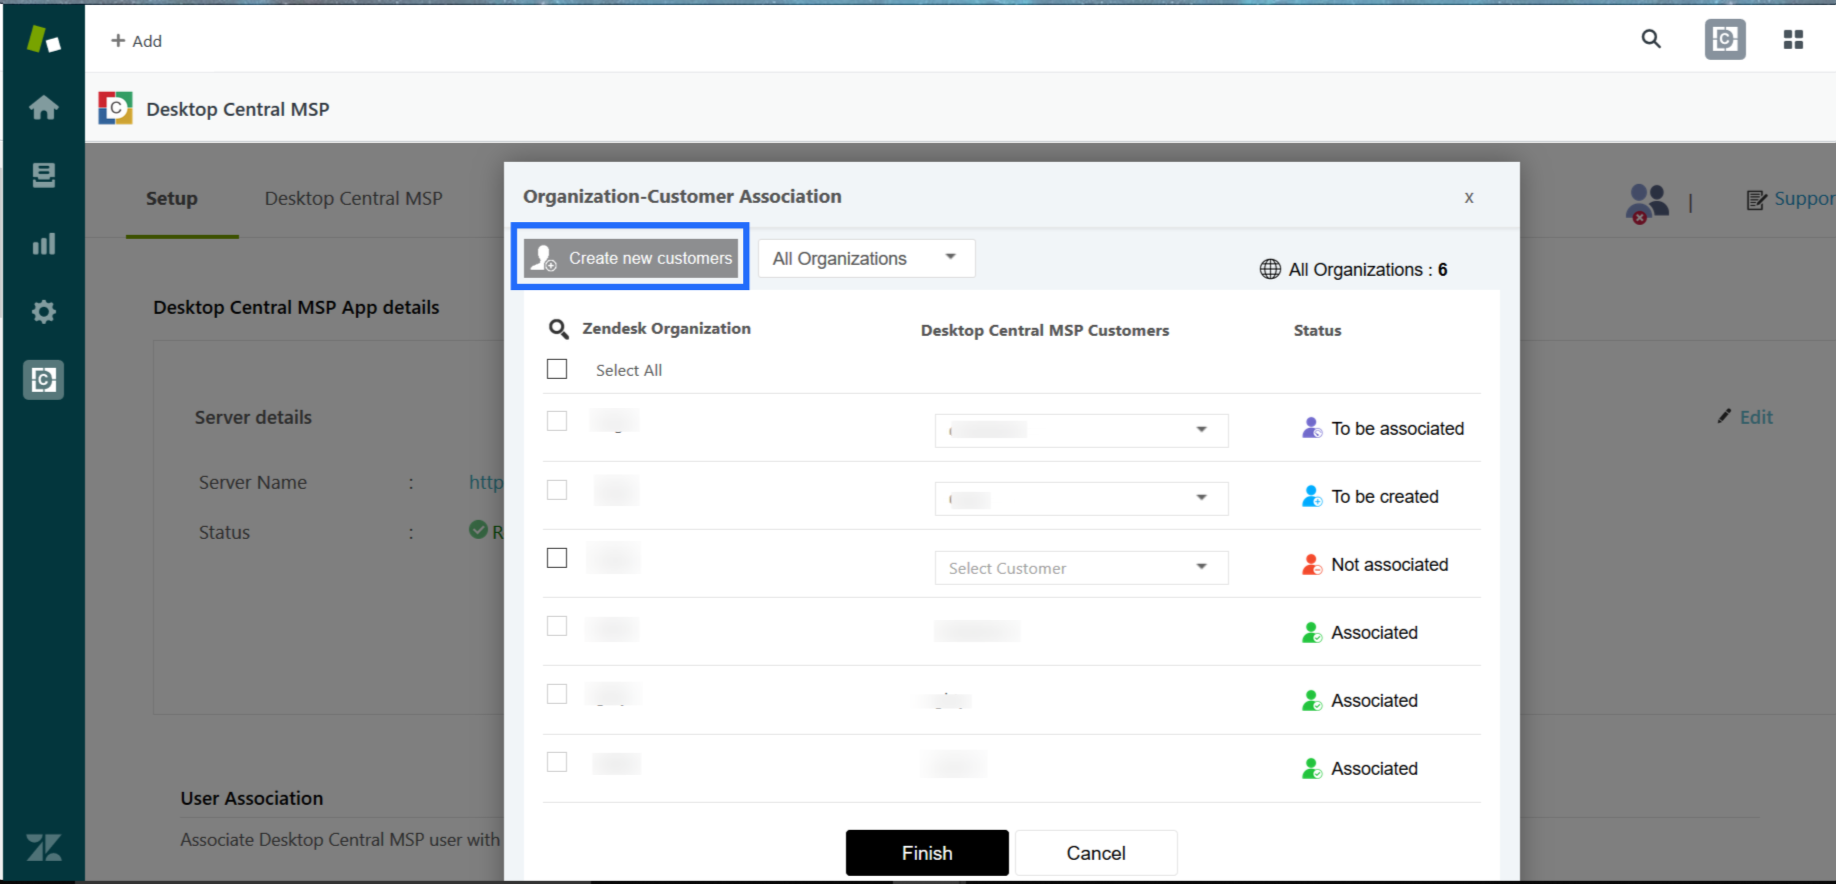This screenshot has width=1836, height=884.
Task: Click the 'User Association' heading
Action: (252, 798)
